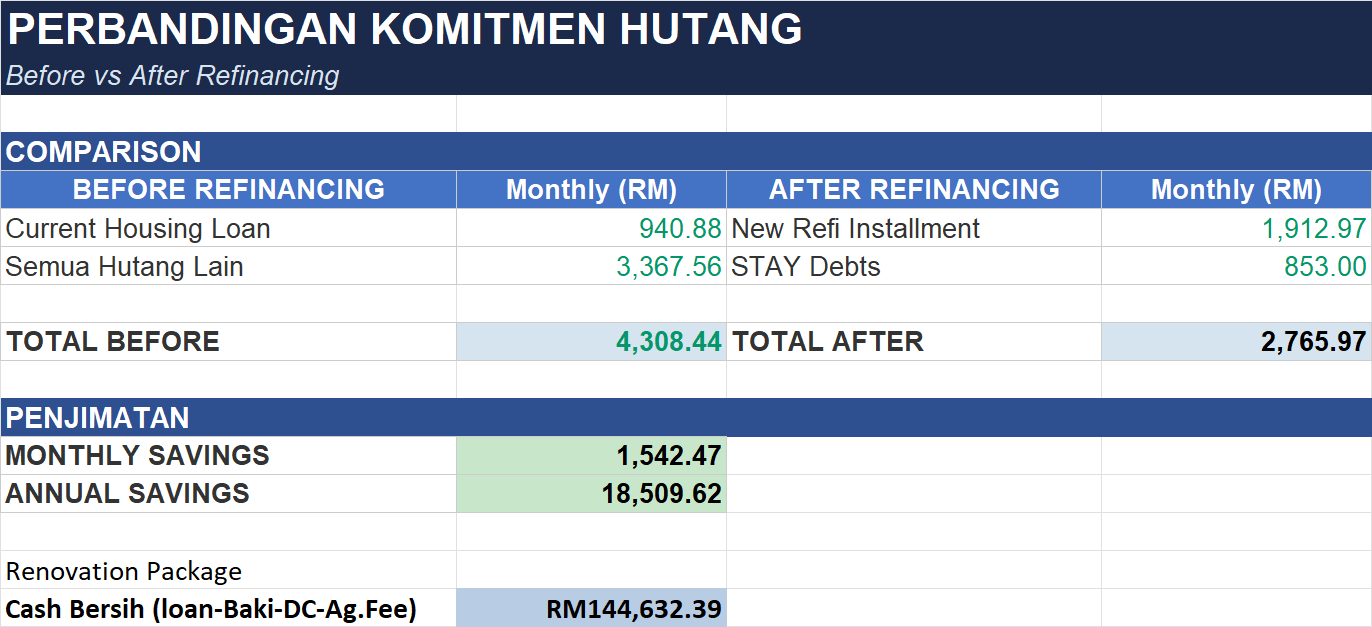Select the 2,765.97 total cell
1372x627 pixels.
click(1237, 342)
